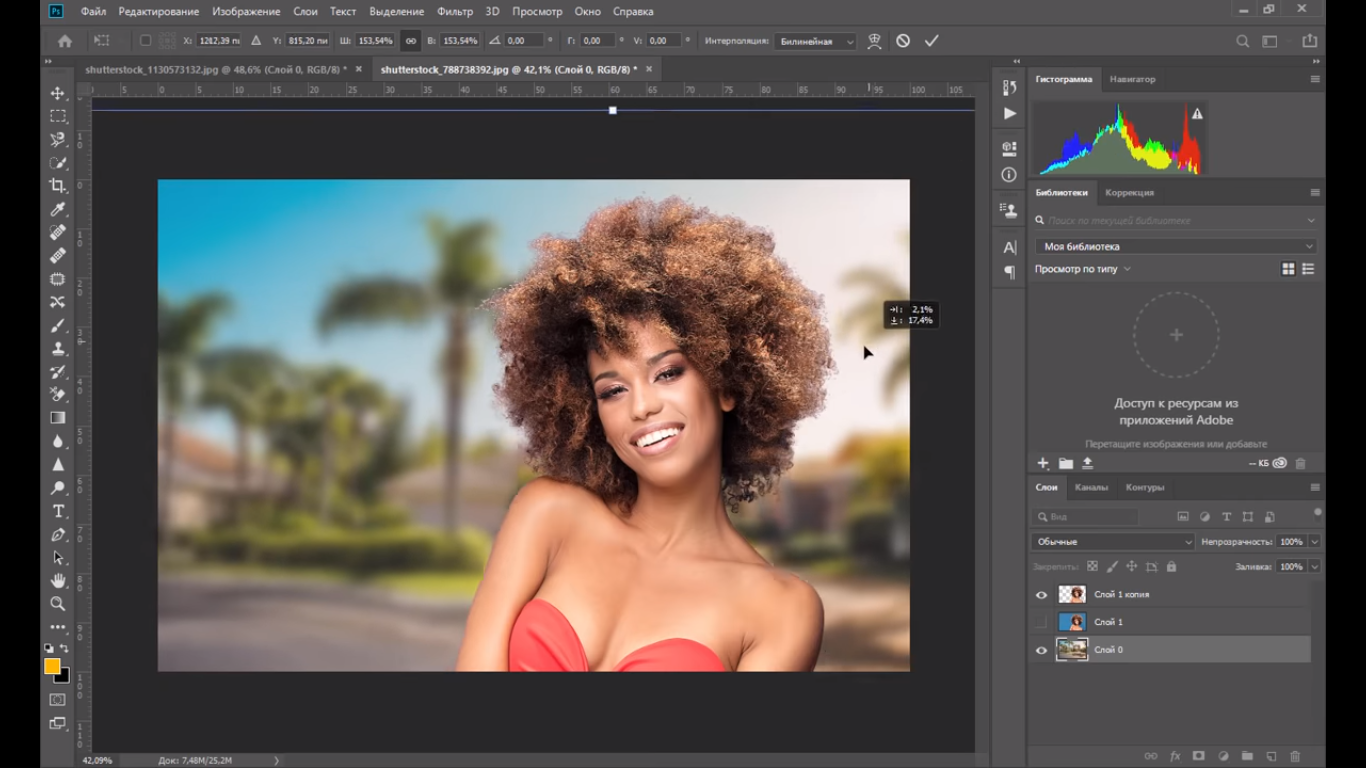Image resolution: width=1366 pixels, height=768 pixels.
Task: Cancel the transform in options bar
Action: click(x=903, y=41)
